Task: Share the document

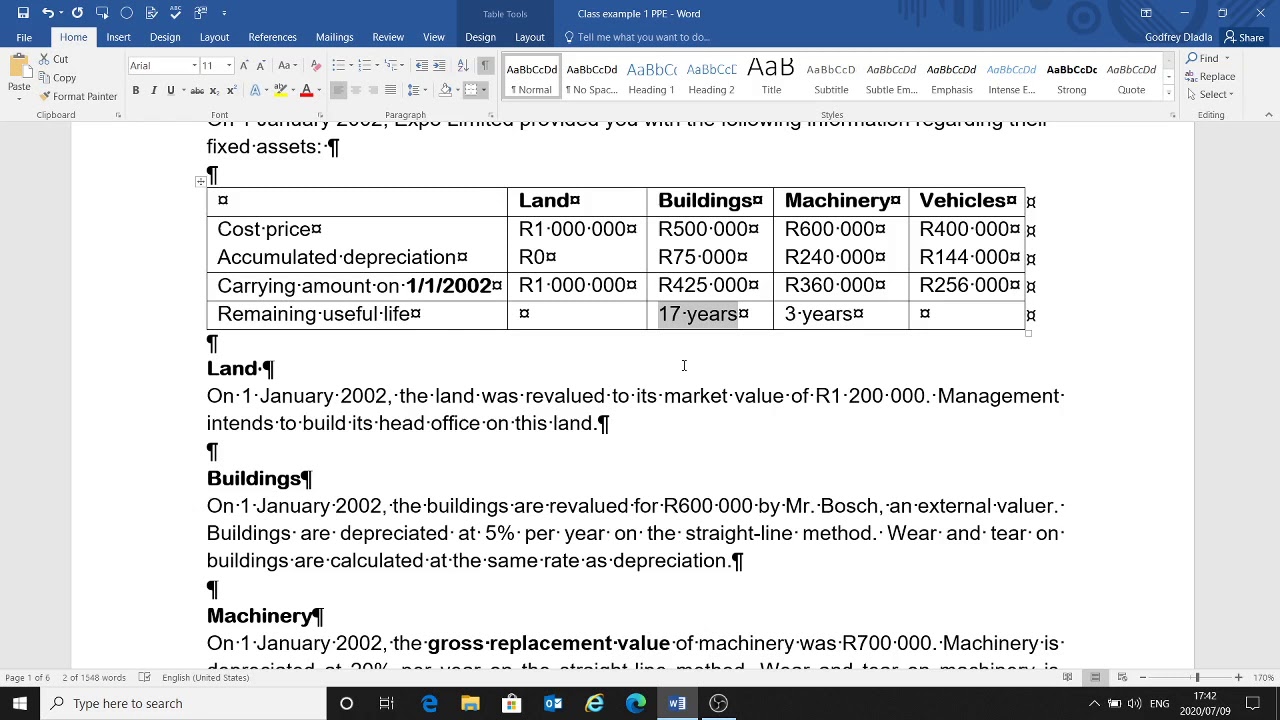Action: click(1244, 37)
